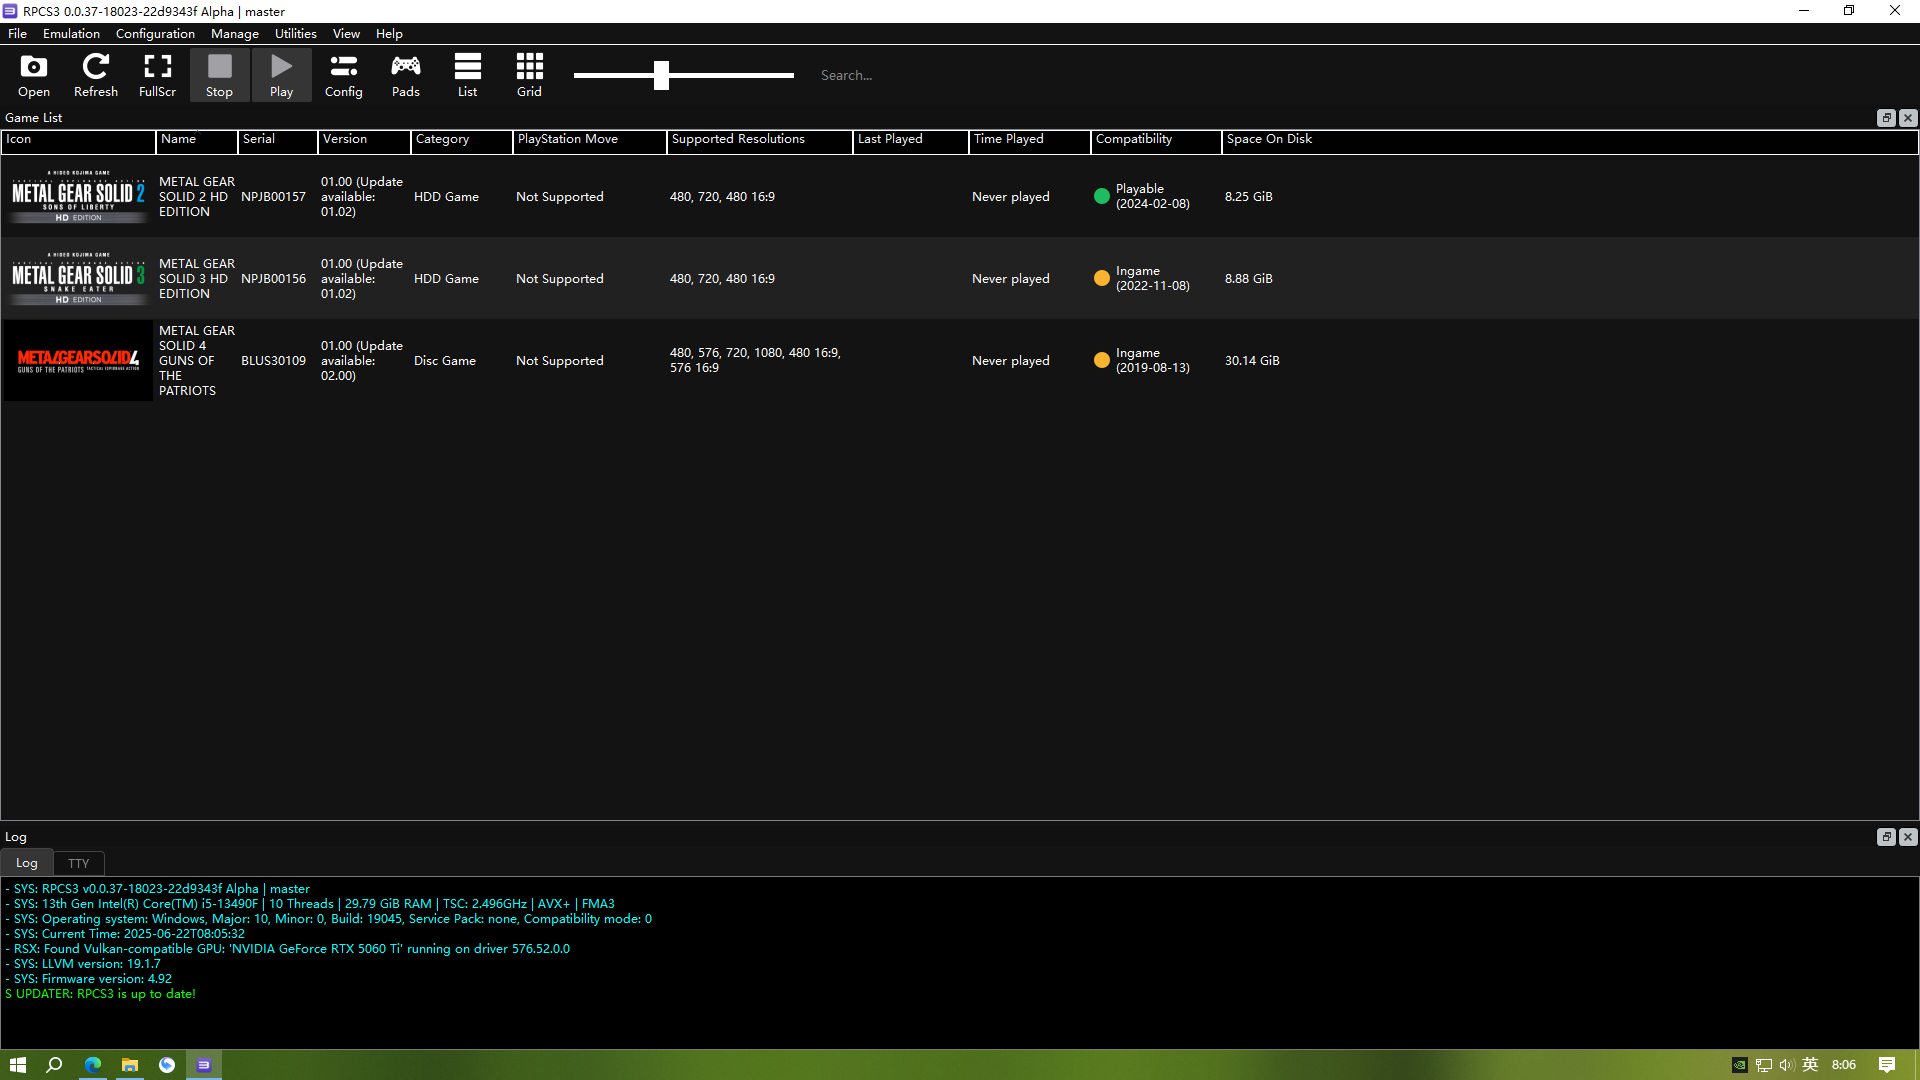Open the Manage menu

click(235, 33)
